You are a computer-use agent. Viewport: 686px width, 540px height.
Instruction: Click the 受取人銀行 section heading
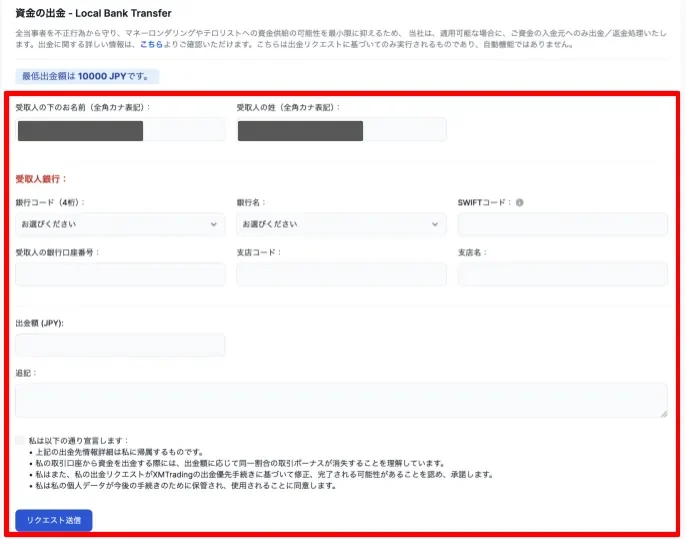click(41, 179)
